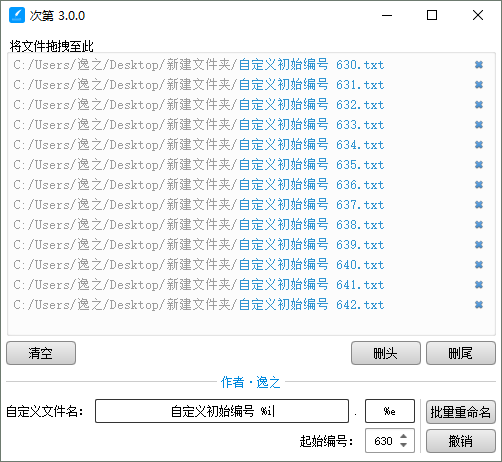Remove file 638.txt with its X icon
Viewport: 502px width, 462px height.
tap(479, 225)
